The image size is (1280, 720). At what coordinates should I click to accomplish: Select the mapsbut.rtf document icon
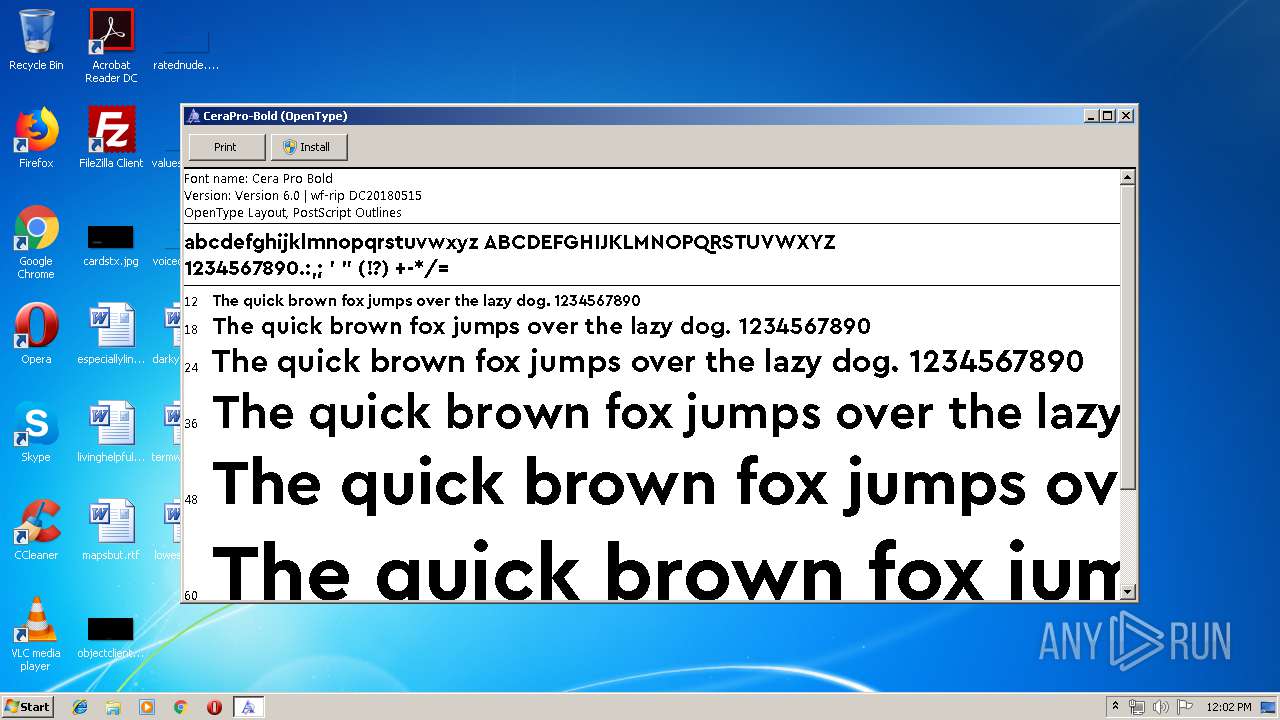pyautogui.click(x=111, y=530)
